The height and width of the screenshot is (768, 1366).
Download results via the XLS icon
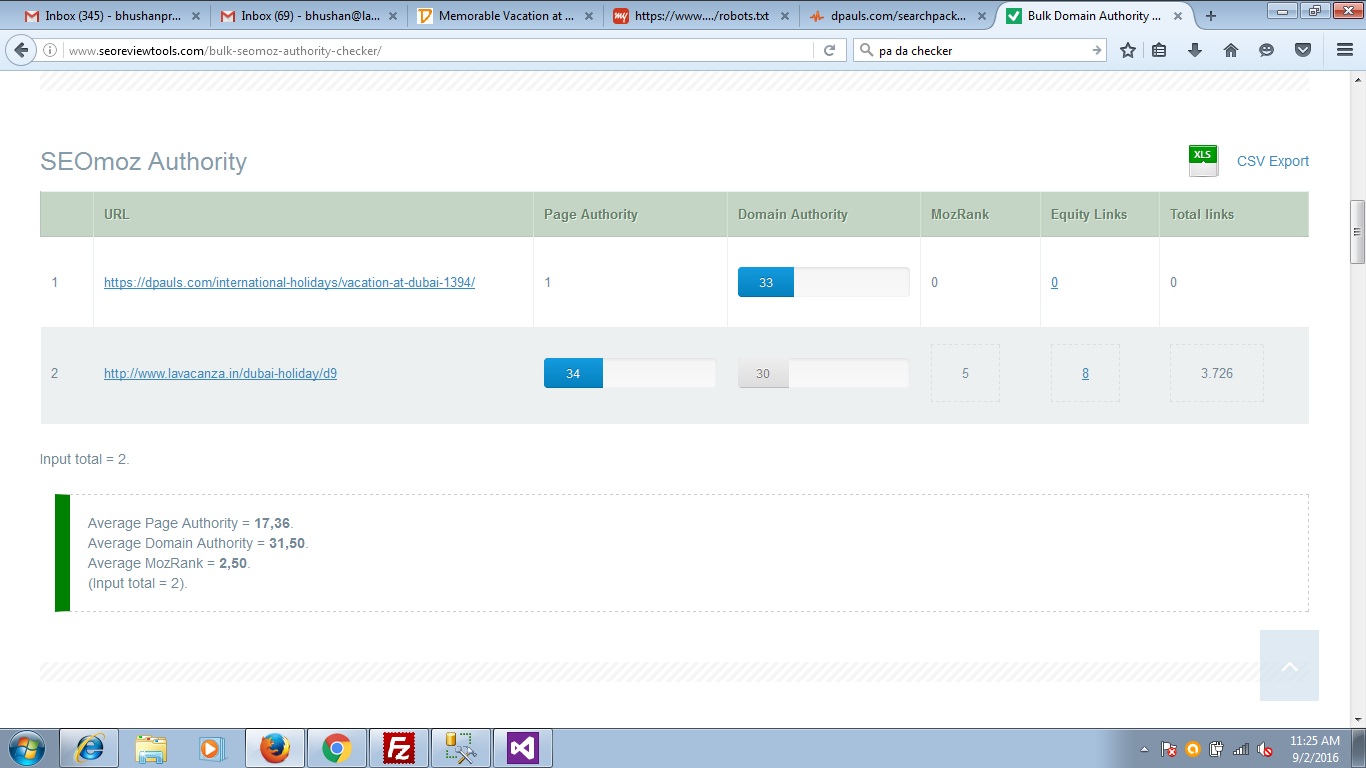tap(1203, 160)
